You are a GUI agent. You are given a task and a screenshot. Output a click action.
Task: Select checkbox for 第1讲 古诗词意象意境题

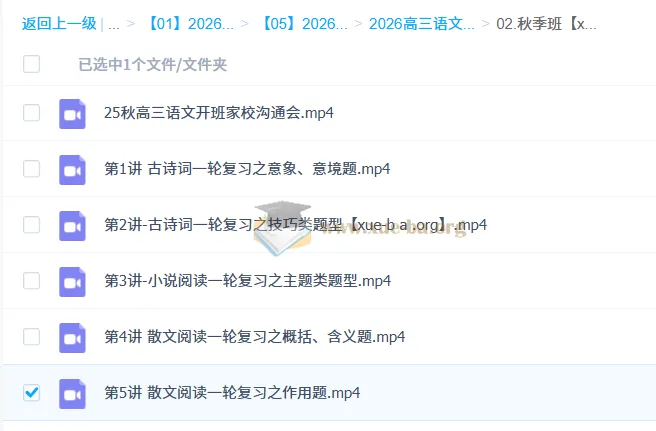click(x=32, y=169)
